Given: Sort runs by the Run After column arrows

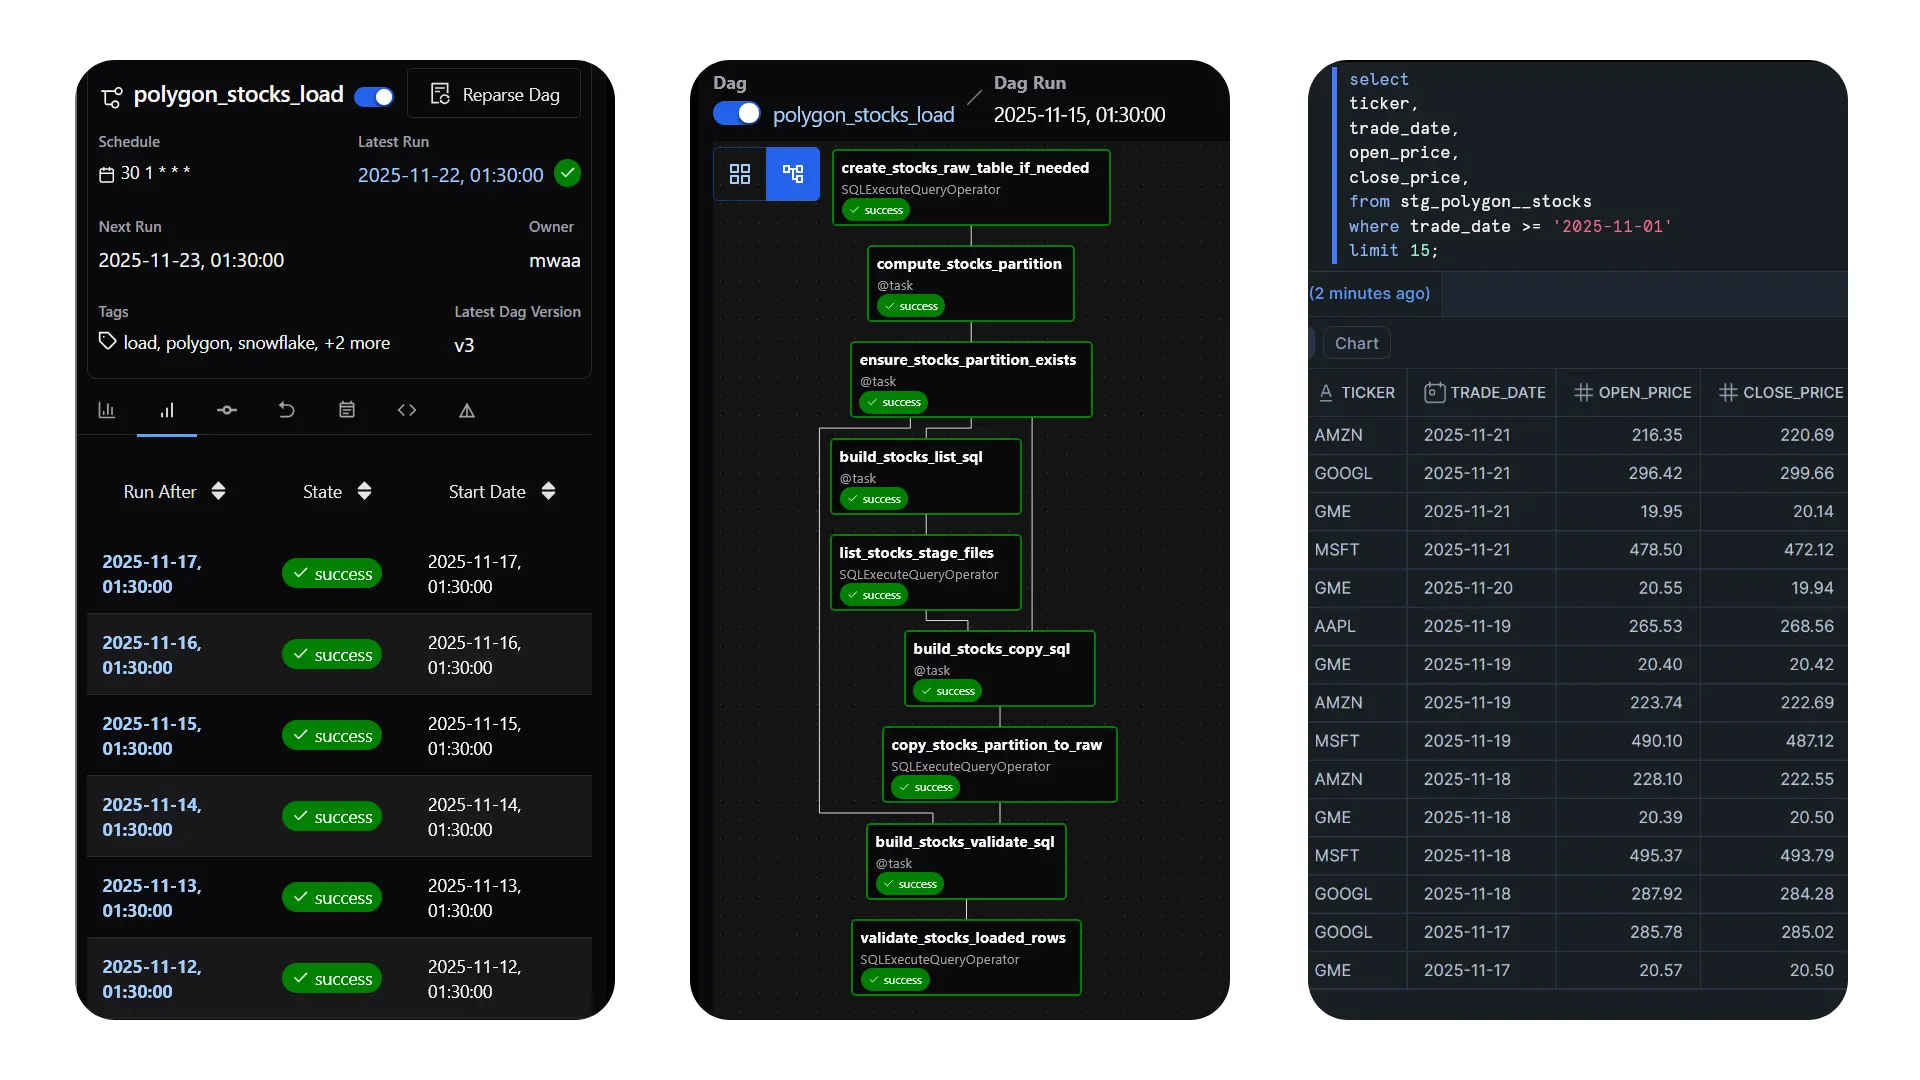Looking at the screenshot, I should pos(217,491).
